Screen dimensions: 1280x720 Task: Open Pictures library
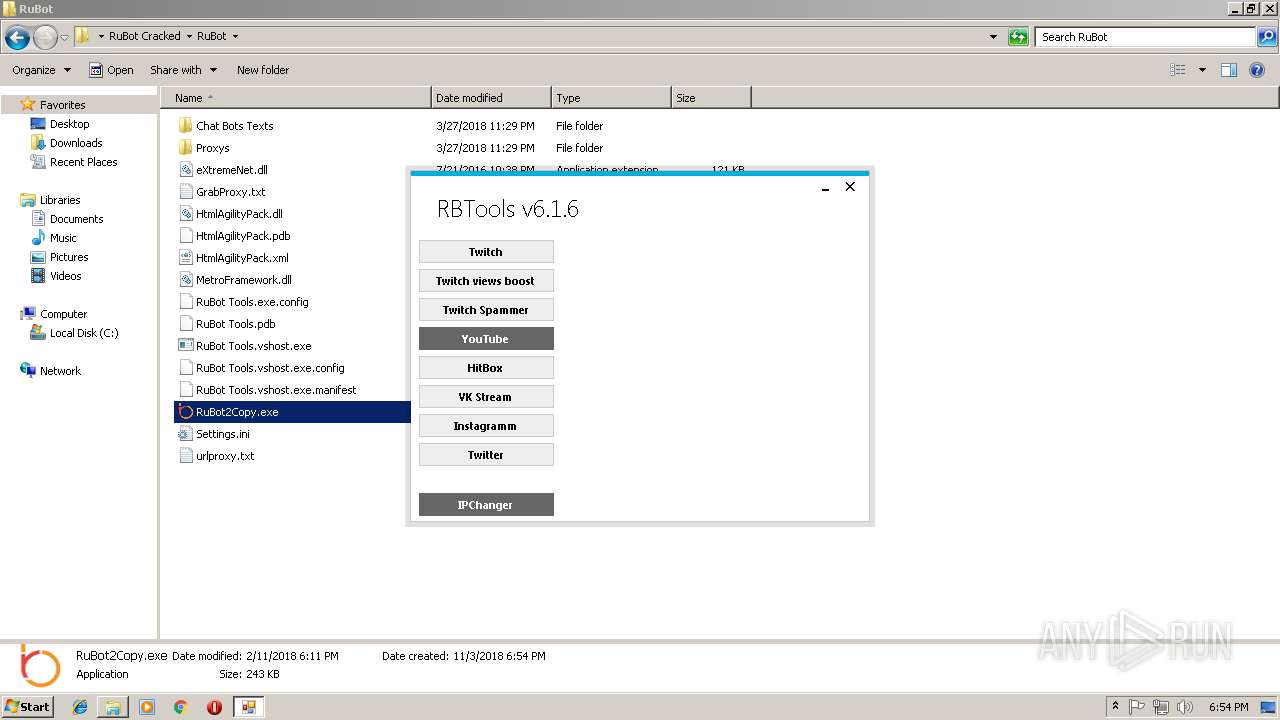pyautogui.click(x=69, y=257)
